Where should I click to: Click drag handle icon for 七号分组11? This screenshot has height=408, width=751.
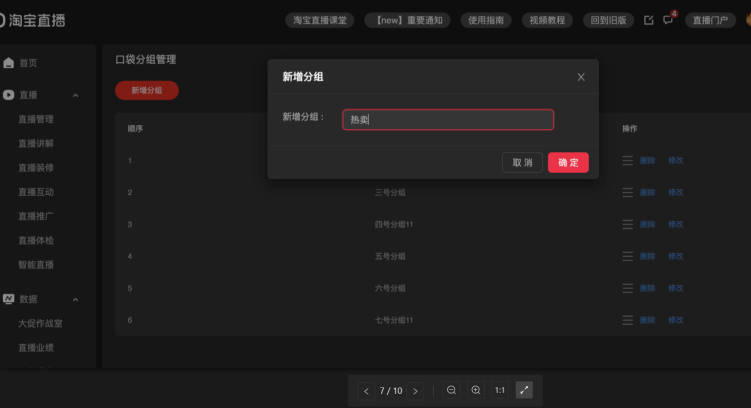pos(627,320)
